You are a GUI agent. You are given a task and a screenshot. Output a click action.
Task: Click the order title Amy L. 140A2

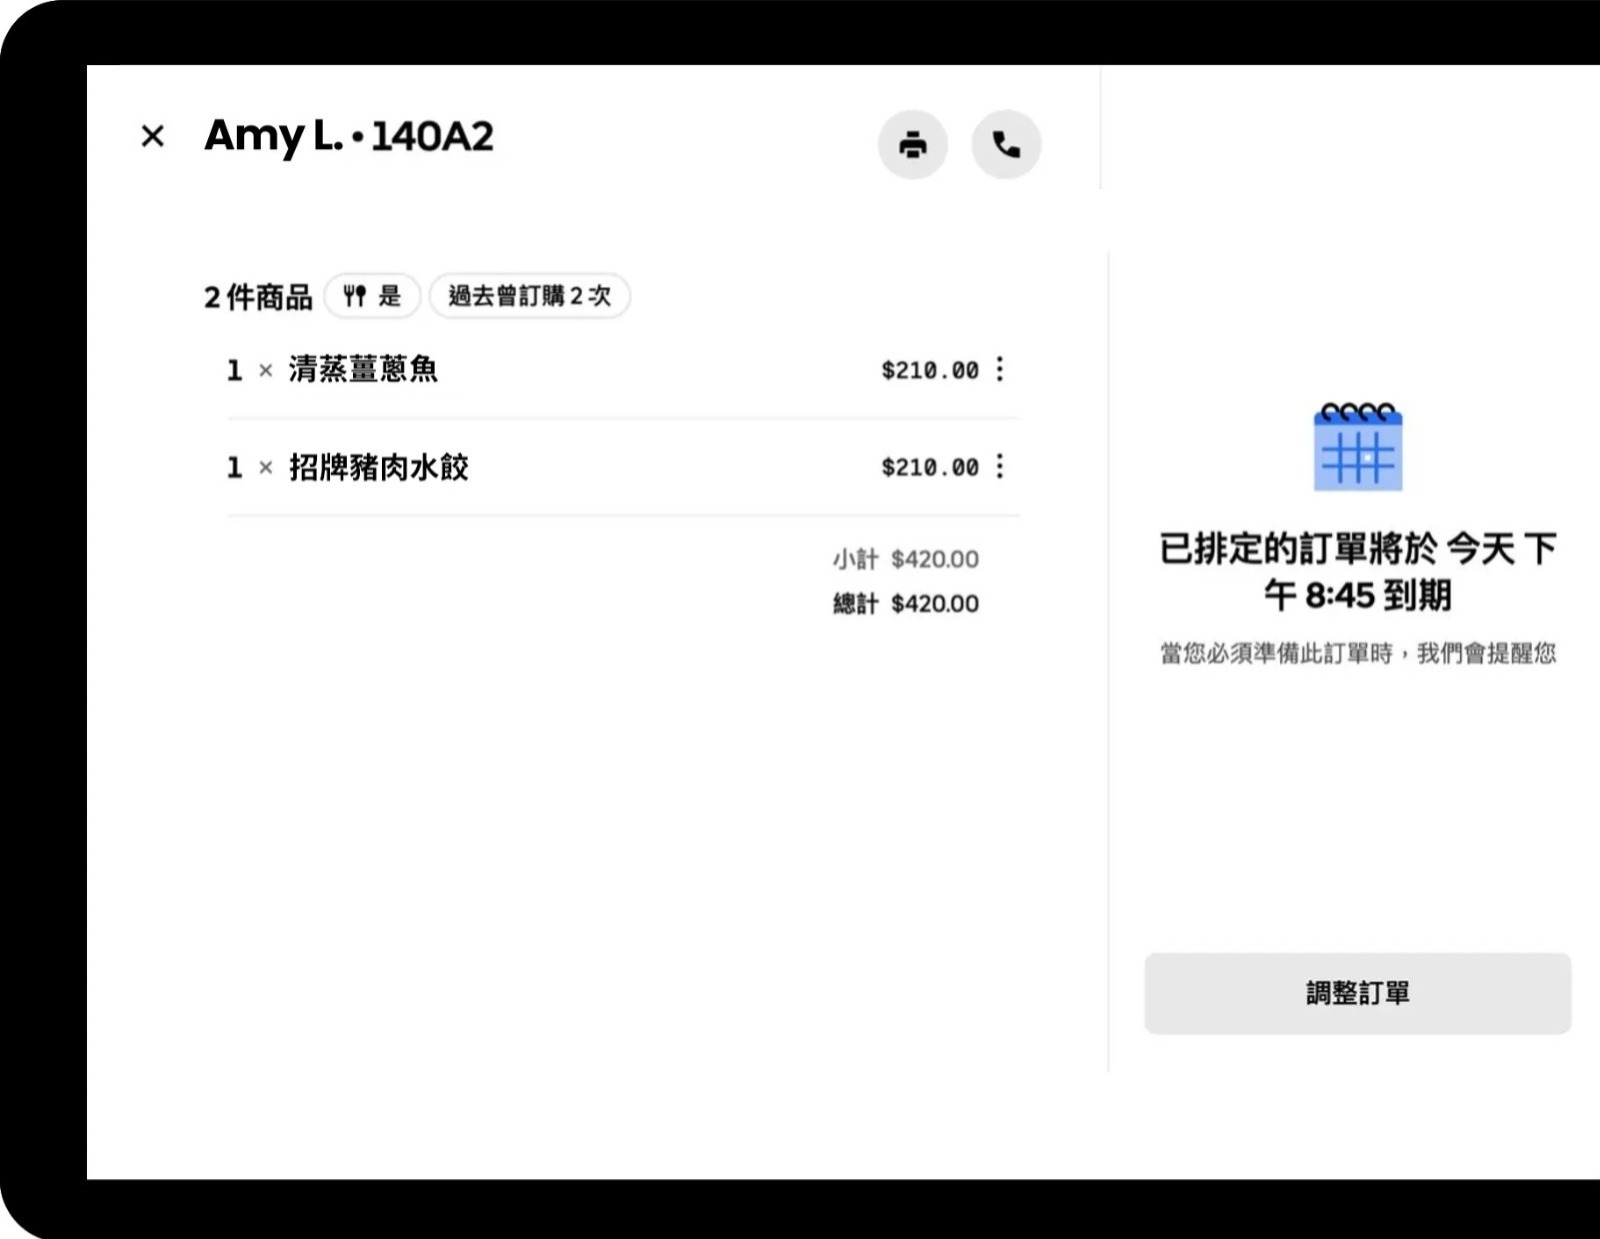[349, 136]
